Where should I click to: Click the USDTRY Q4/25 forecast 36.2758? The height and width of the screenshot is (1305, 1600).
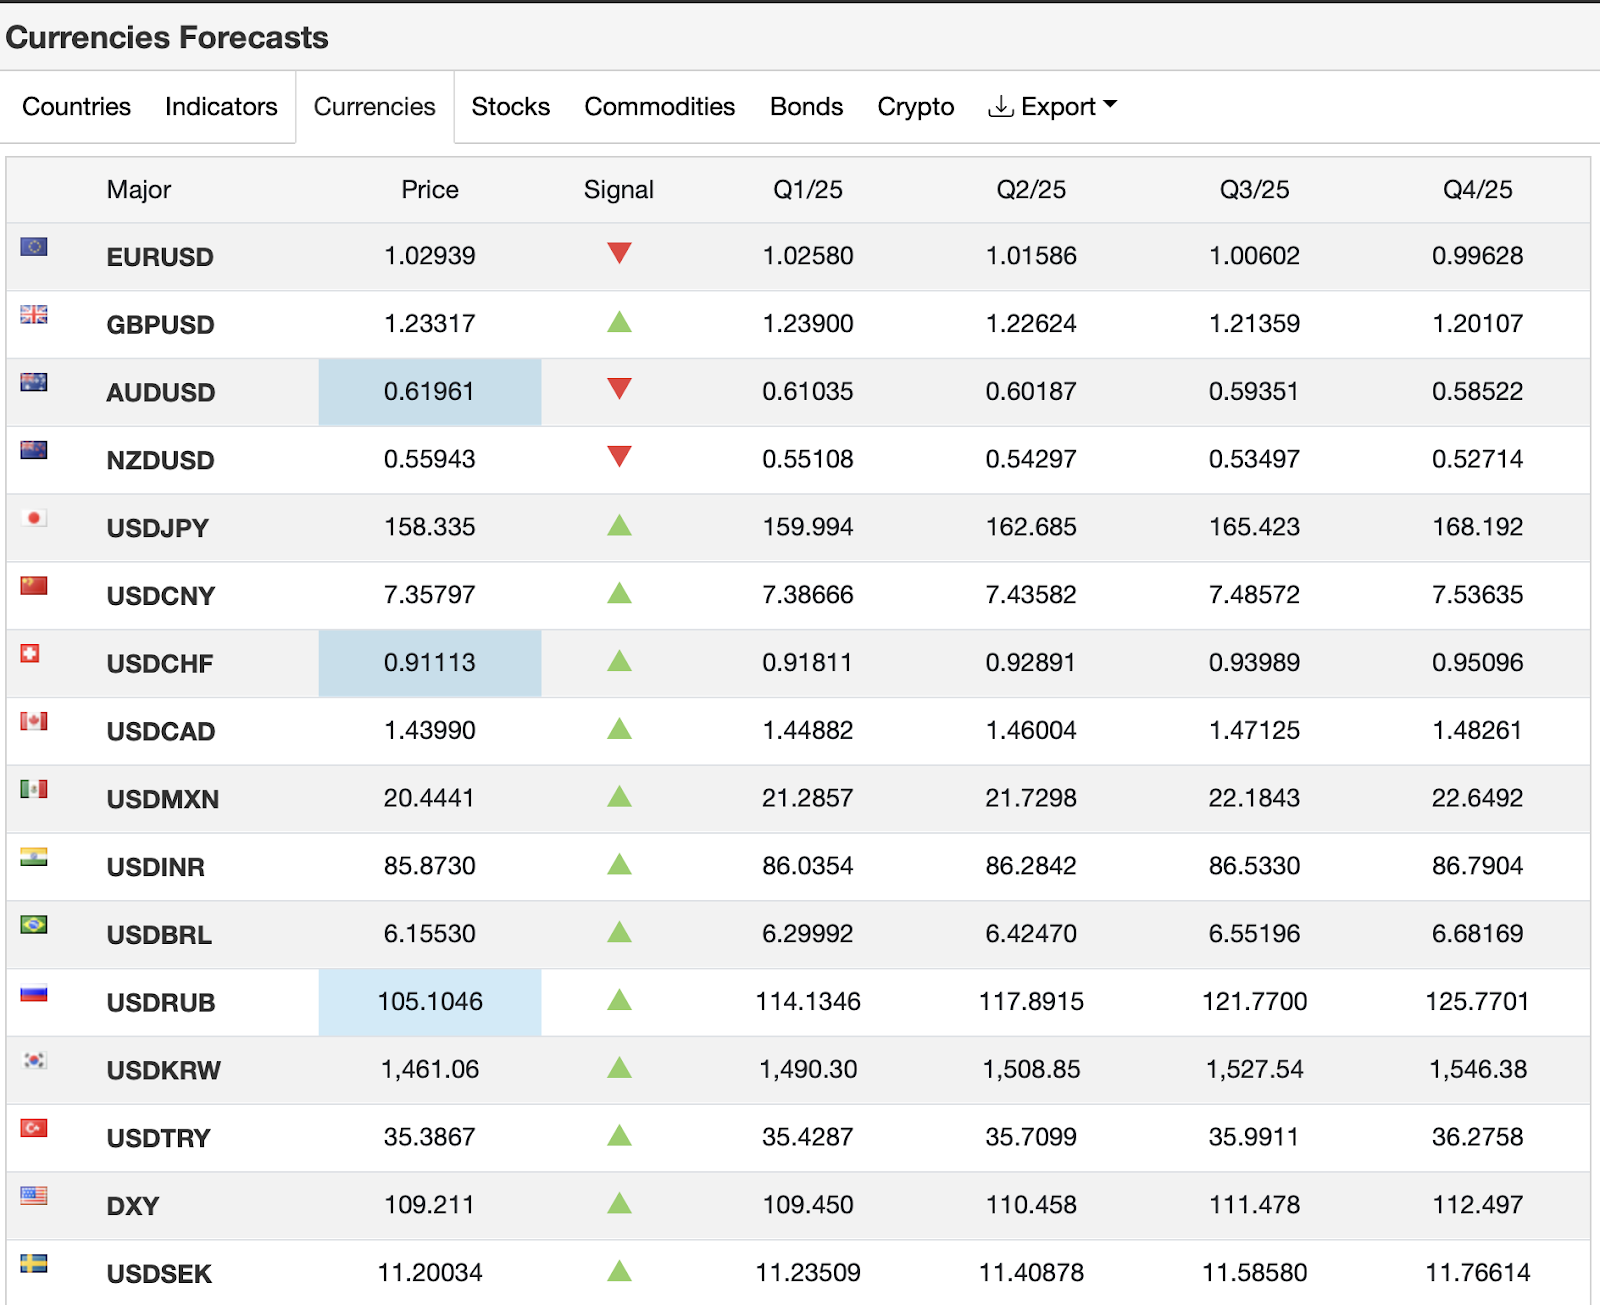click(x=1478, y=1137)
